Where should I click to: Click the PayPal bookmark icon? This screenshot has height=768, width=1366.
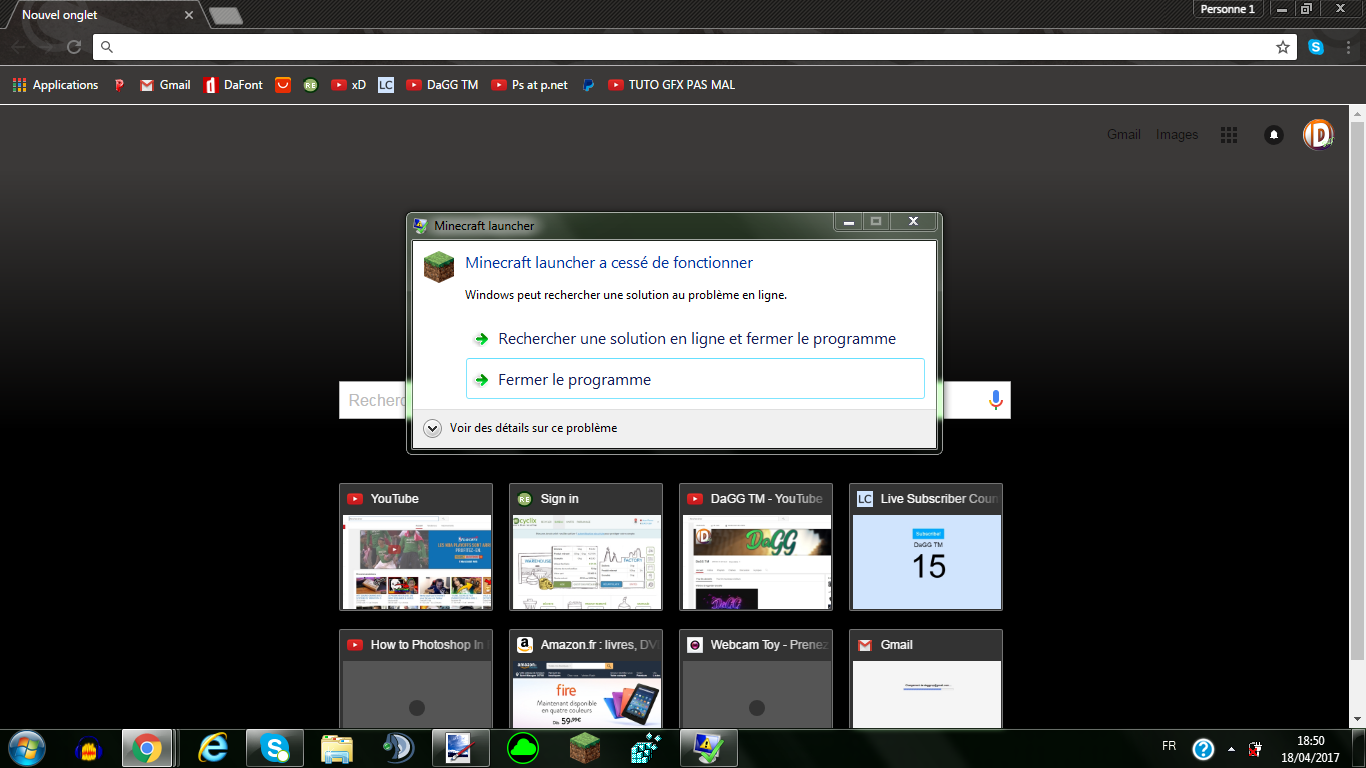pos(588,85)
